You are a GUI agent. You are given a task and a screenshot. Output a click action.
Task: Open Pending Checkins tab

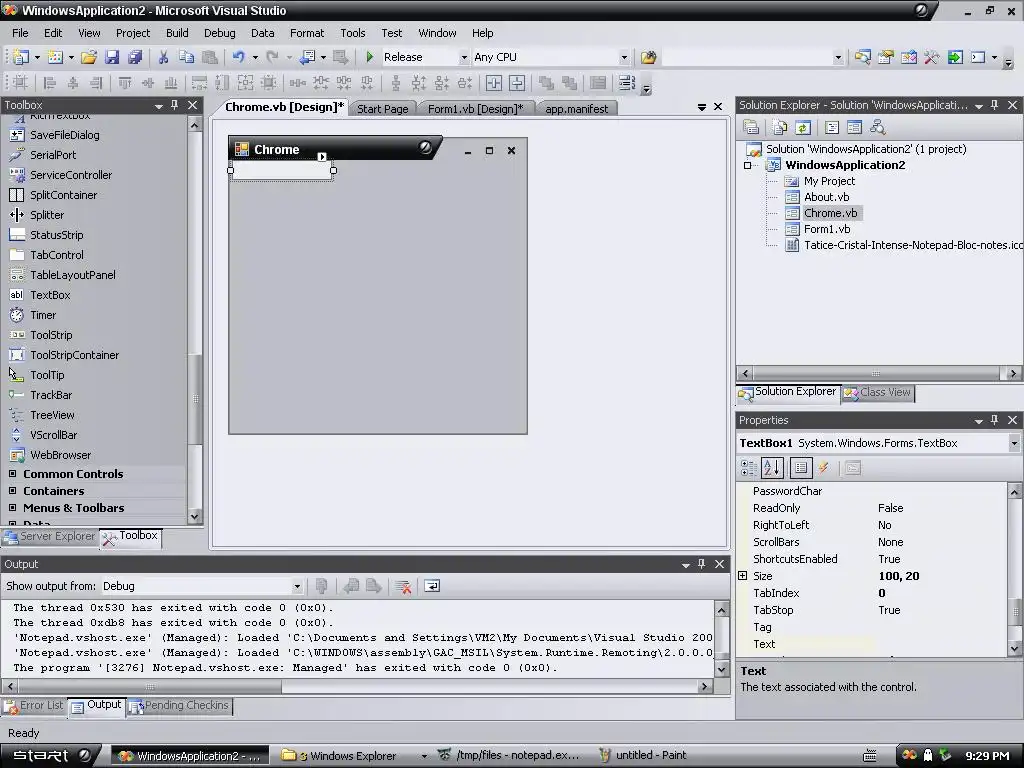coord(180,705)
